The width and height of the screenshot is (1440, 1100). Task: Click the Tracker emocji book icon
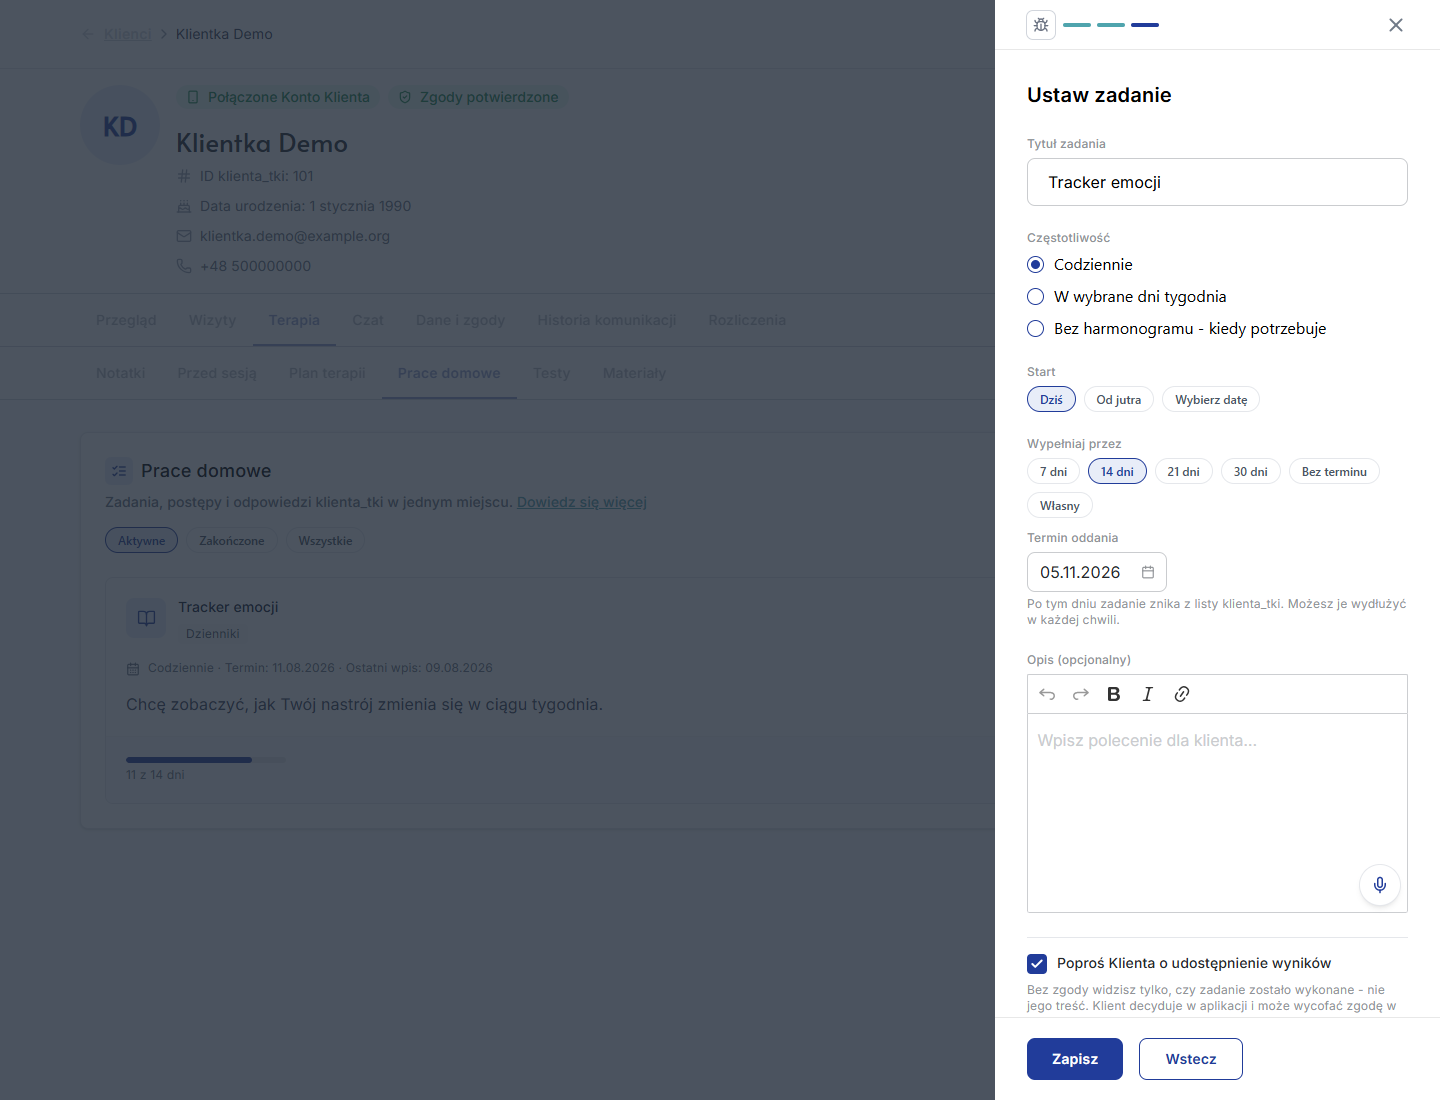coord(146,618)
